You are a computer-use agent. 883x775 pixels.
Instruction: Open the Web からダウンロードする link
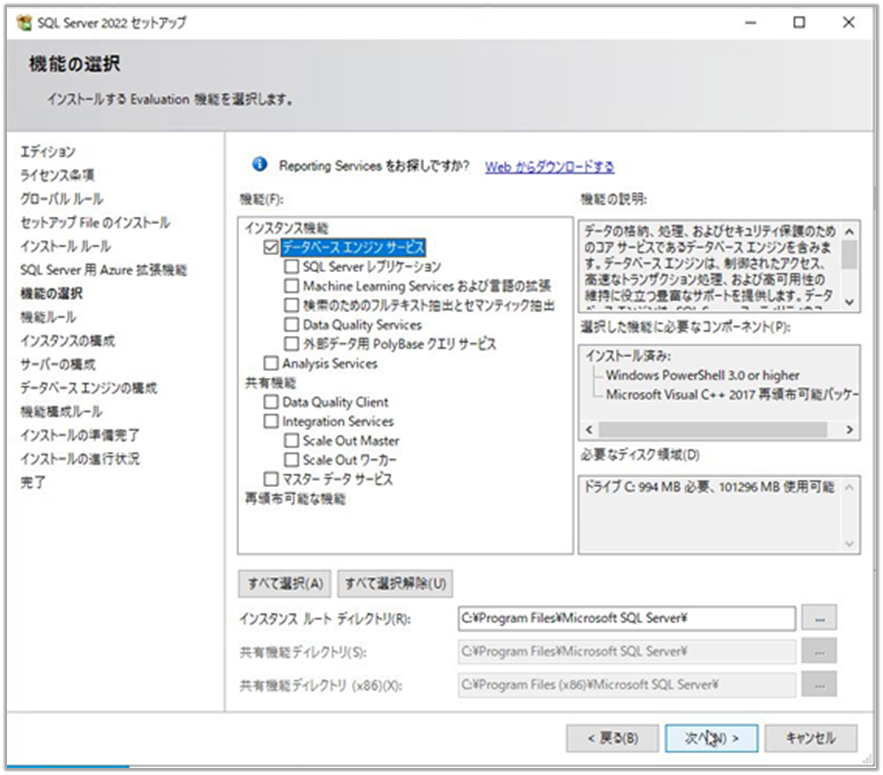(550, 167)
